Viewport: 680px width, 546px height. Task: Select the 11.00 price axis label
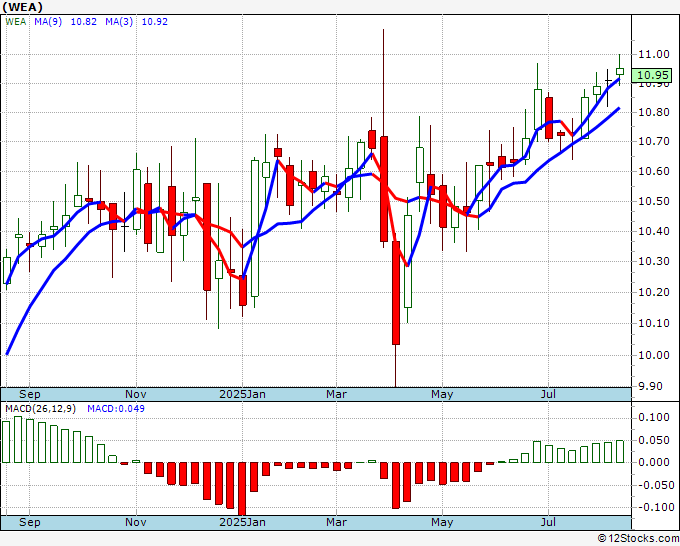(654, 54)
